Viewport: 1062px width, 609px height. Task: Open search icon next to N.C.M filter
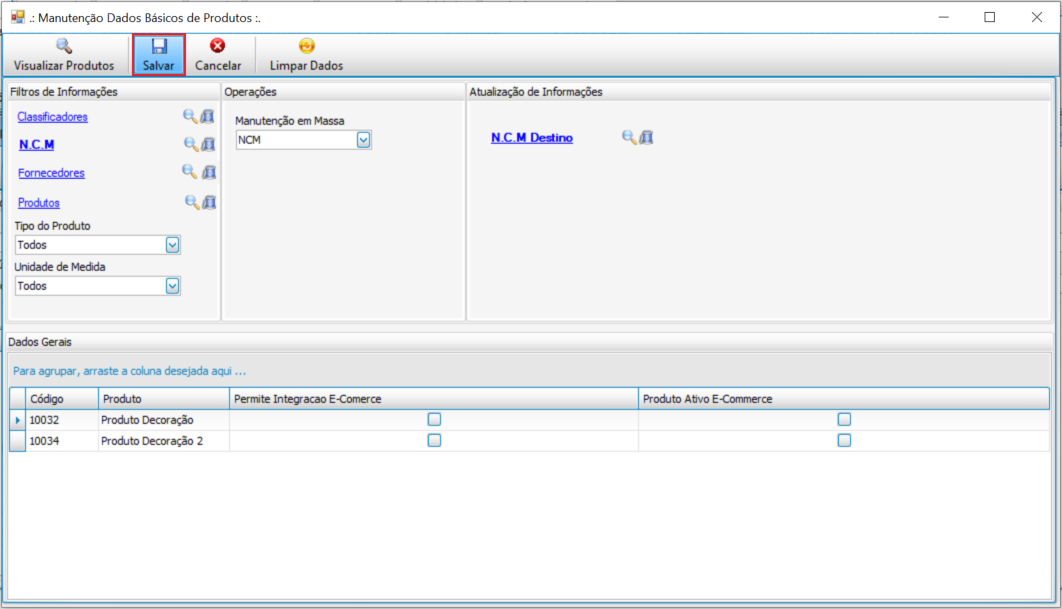tap(191, 144)
